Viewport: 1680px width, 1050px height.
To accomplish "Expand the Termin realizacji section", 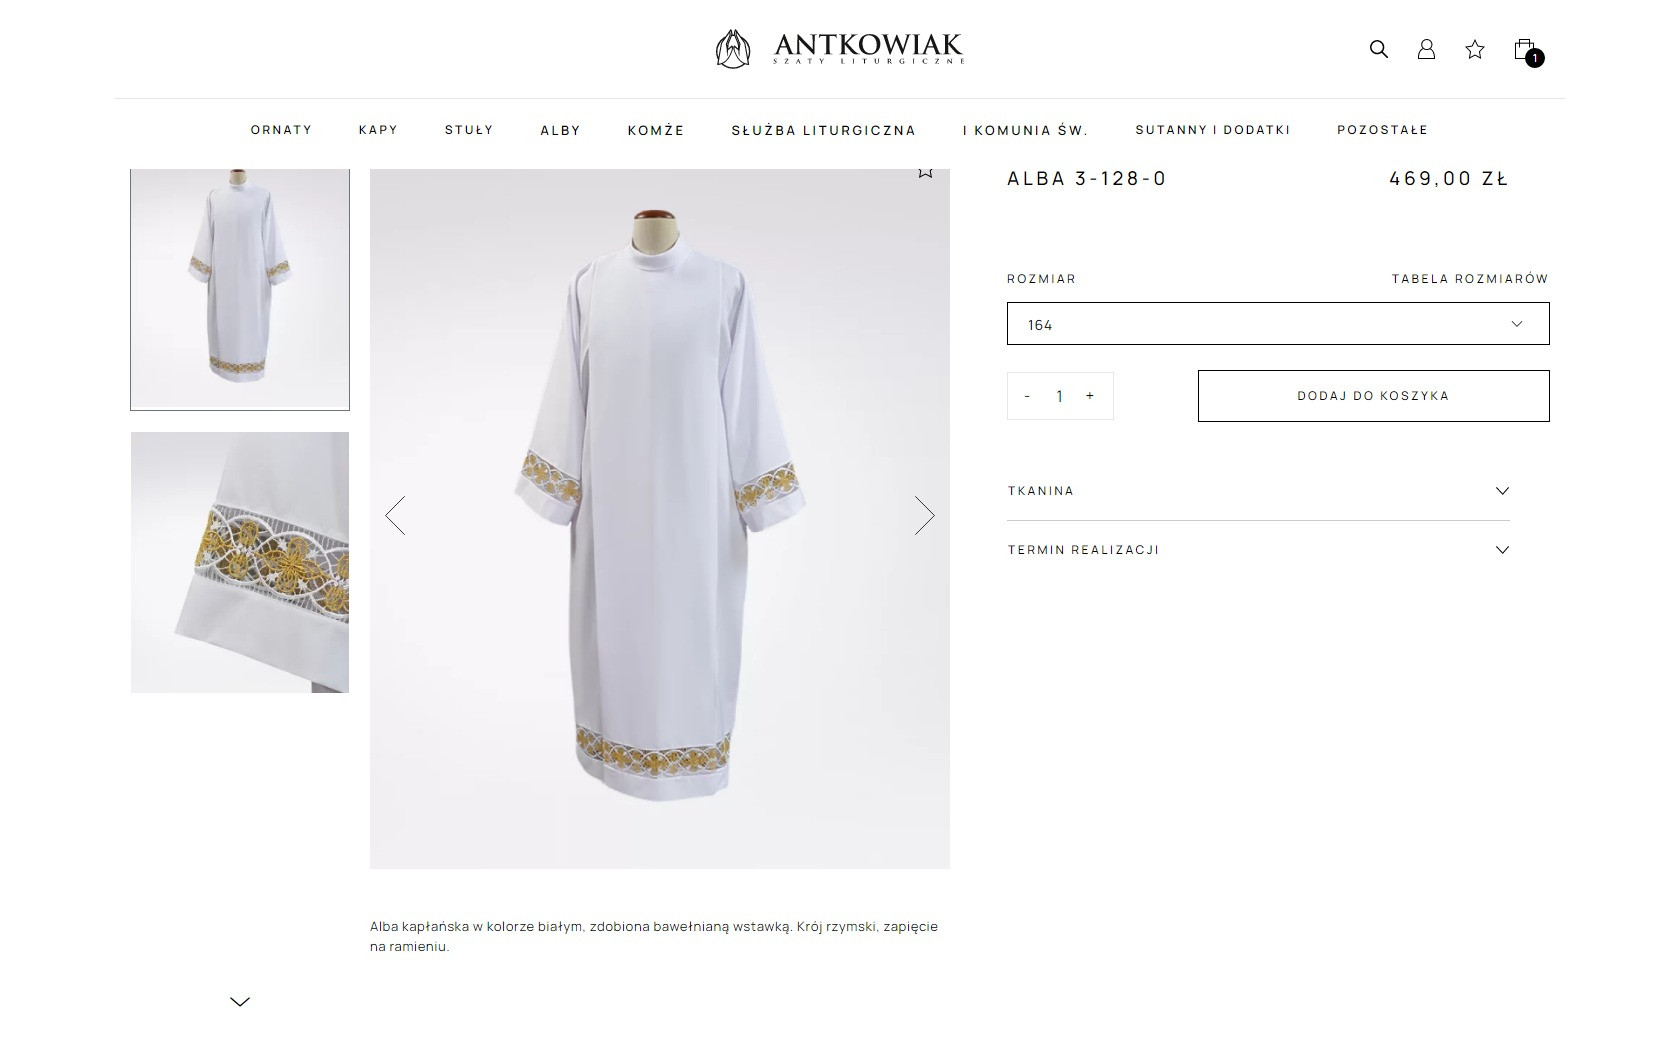I will click(x=1257, y=550).
